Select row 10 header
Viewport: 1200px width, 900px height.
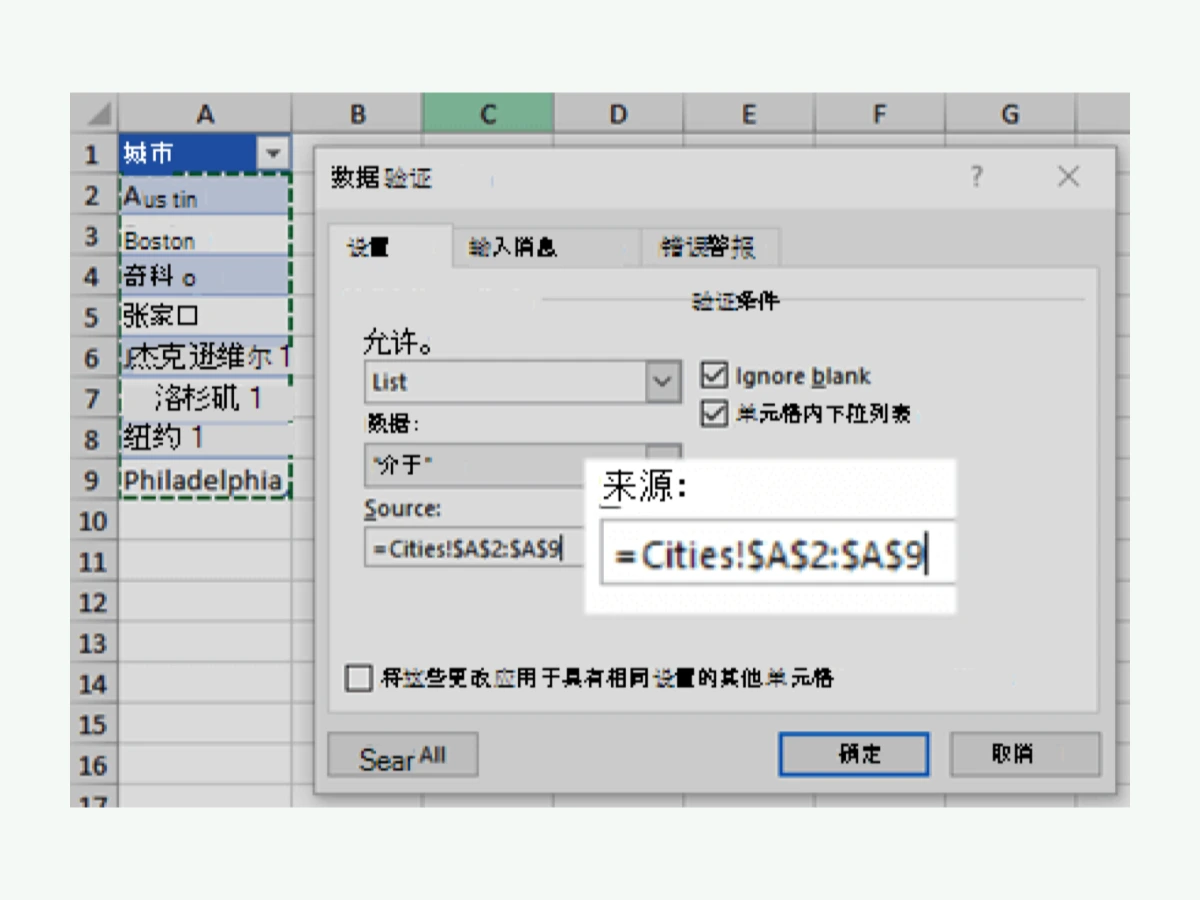coord(93,521)
